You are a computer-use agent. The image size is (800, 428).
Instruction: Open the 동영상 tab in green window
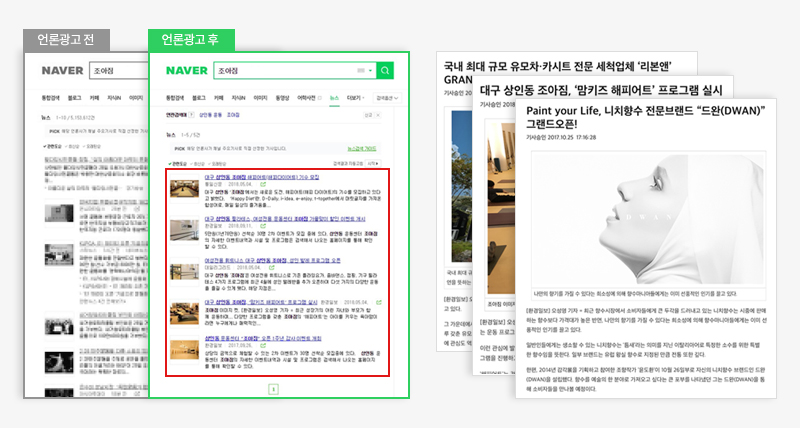[282, 98]
